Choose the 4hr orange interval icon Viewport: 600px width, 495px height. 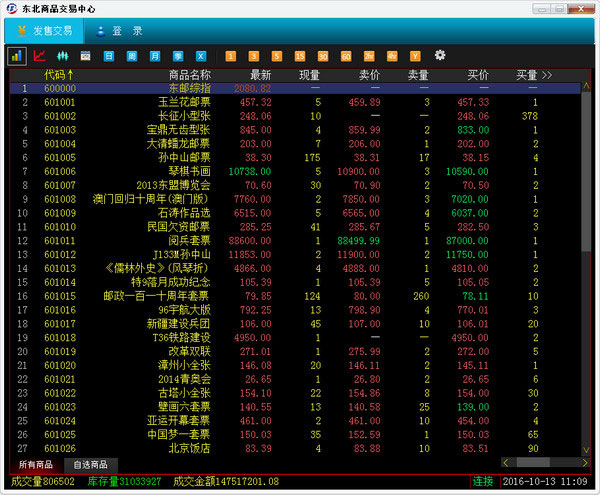click(392, 56)
